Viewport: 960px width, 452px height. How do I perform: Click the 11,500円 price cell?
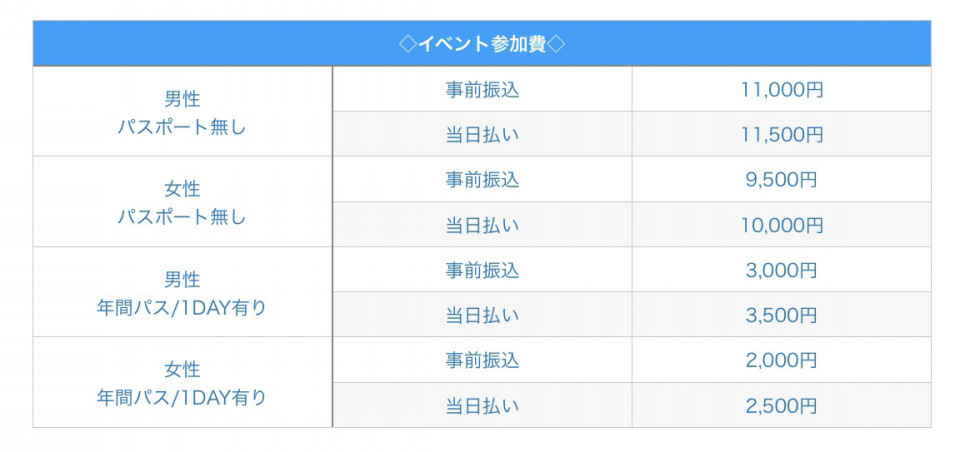[x=782, y=134]
